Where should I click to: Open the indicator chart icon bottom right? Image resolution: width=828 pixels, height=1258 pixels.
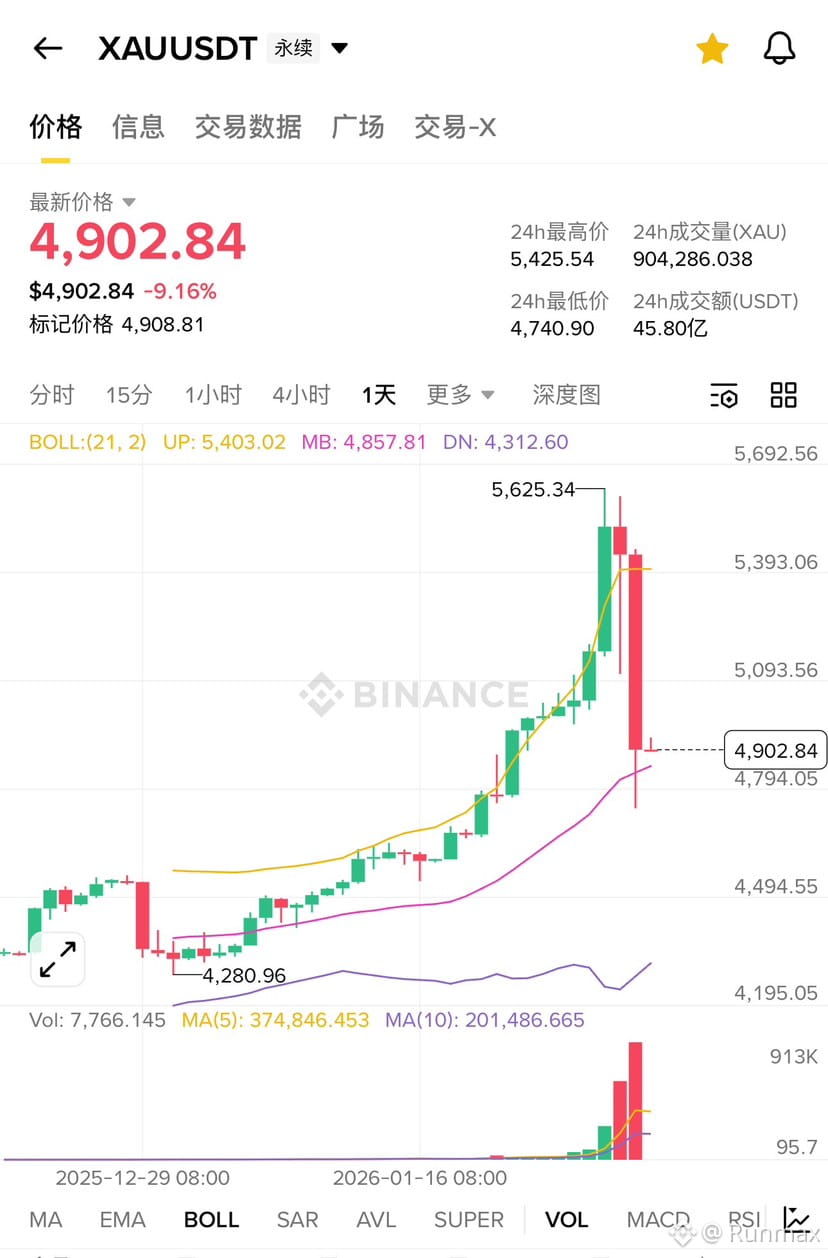pyautogui.click(x=797, y=1219)
